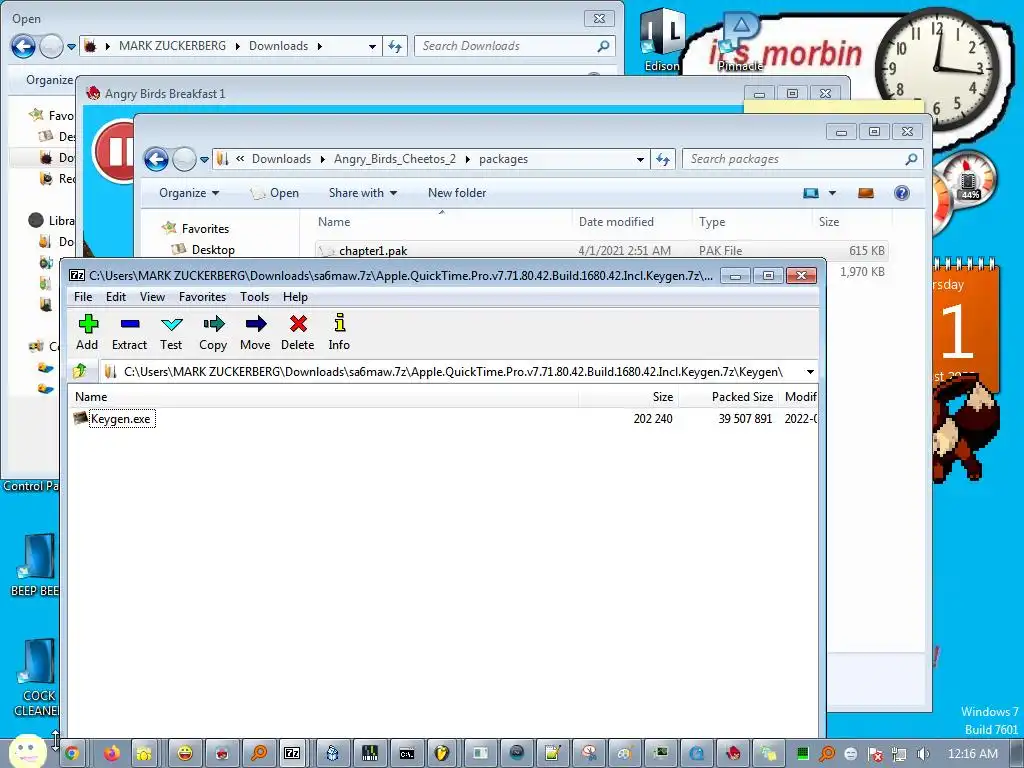Click the Search Downloads field
This screenshot has height=768, width=1024.
tap(515, 46)
